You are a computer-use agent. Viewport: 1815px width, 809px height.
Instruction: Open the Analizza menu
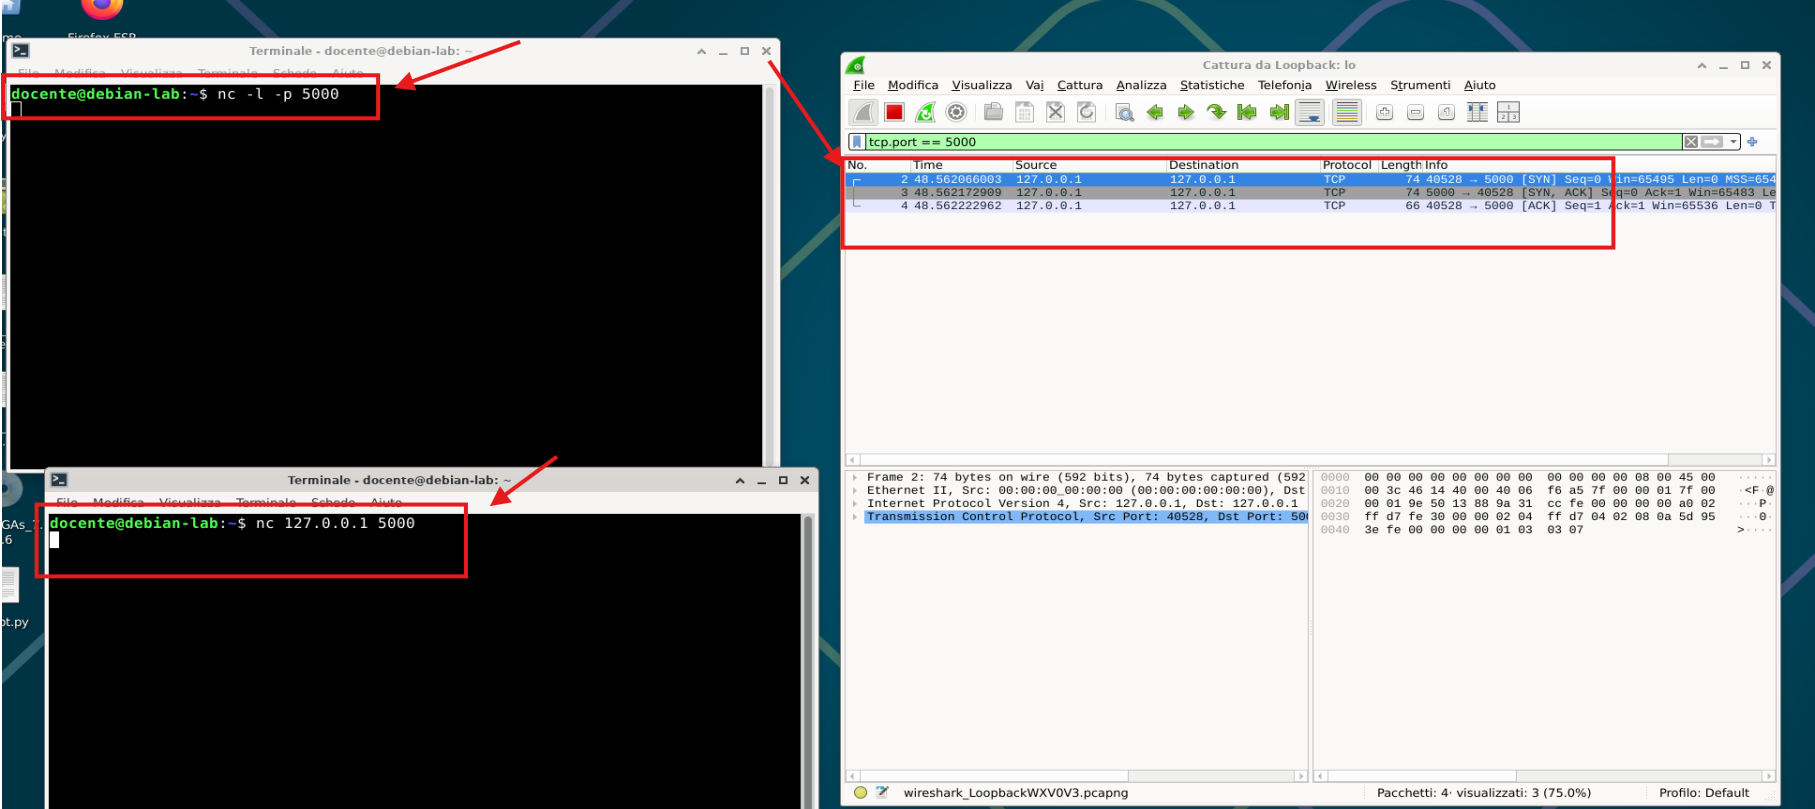[x=1141, y=85]
